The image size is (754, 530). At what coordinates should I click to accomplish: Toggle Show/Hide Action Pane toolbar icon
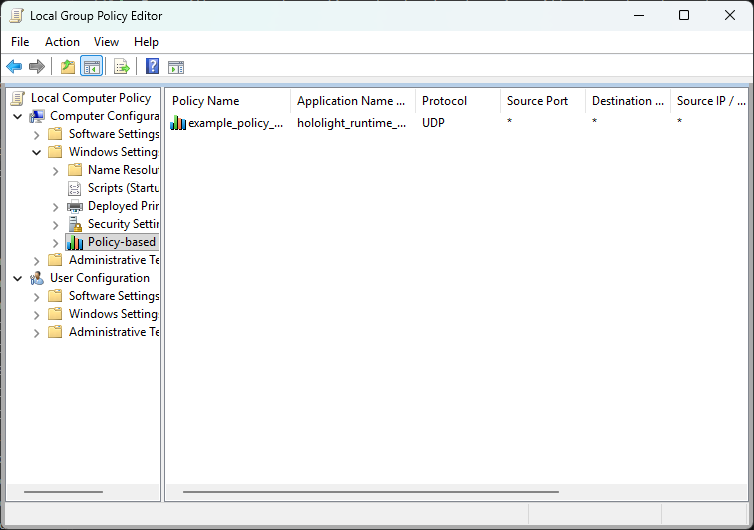[x=176, y=67]
